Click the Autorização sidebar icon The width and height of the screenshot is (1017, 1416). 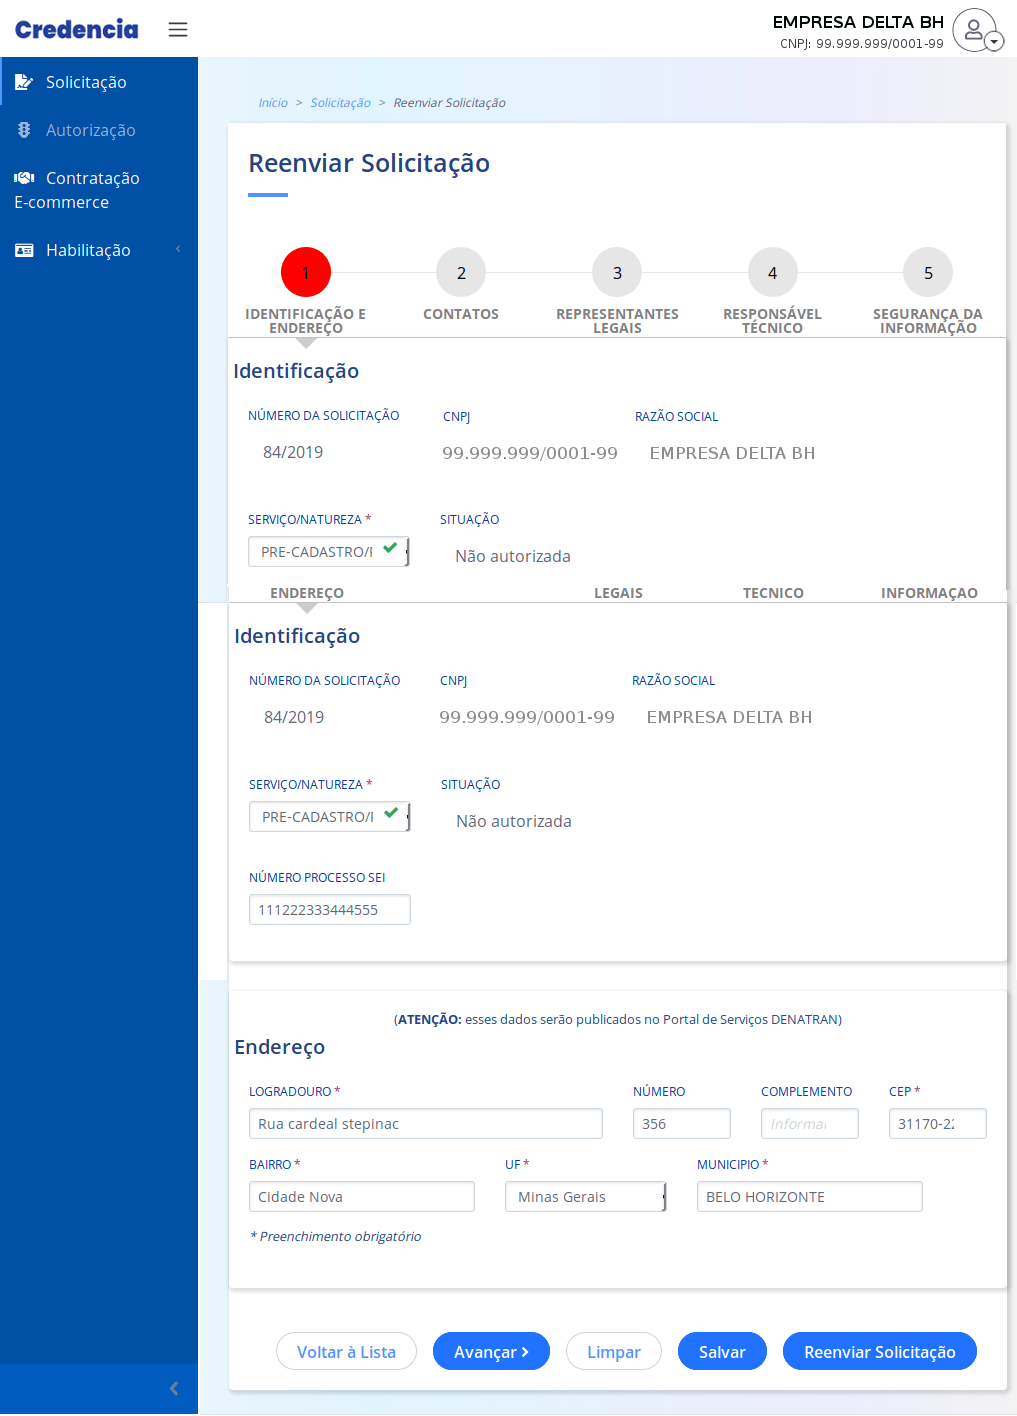click(24, 130)
